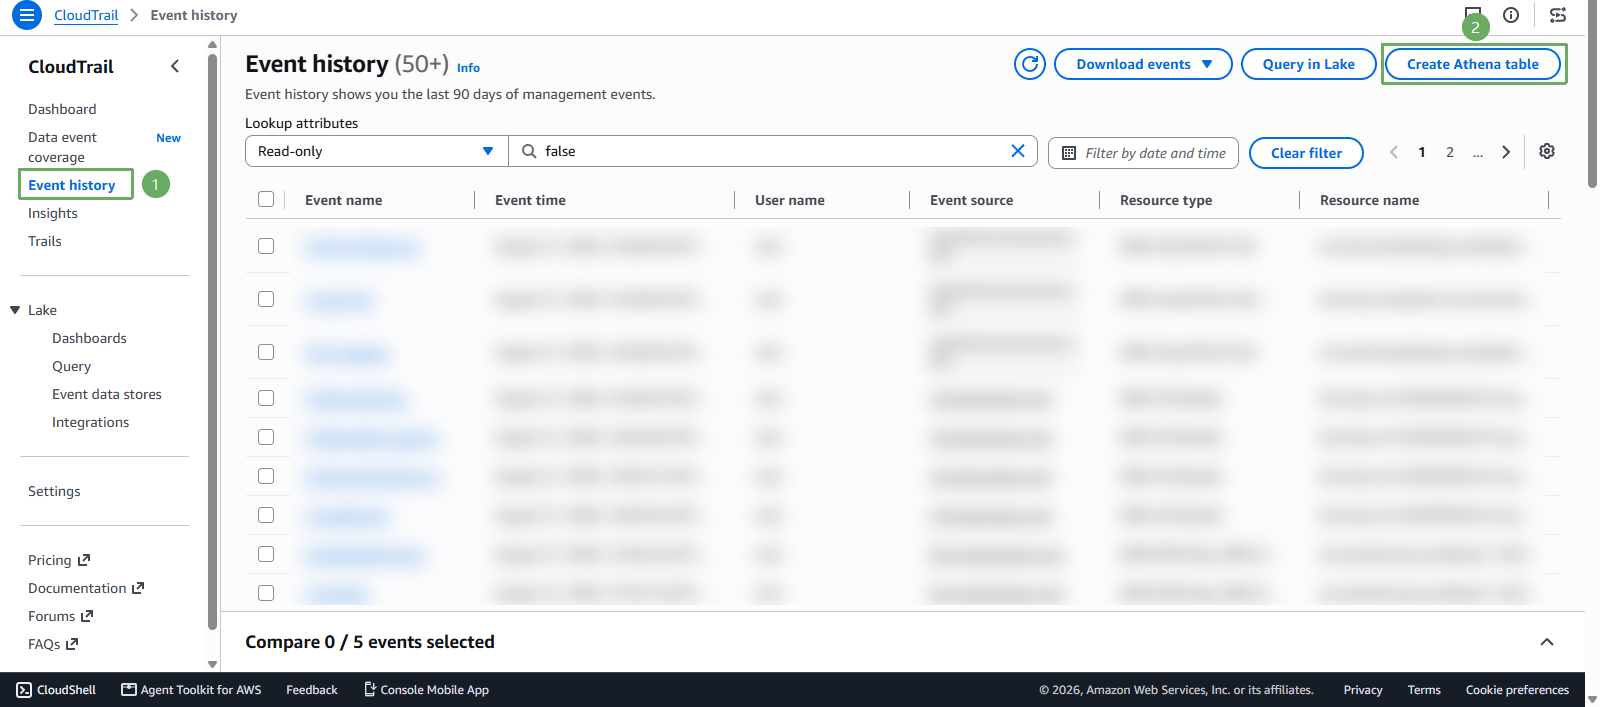Open Cookie preferences in the footer
Image resolution: width=1600 pixels, height=707 pixels.
(1517, 690)
